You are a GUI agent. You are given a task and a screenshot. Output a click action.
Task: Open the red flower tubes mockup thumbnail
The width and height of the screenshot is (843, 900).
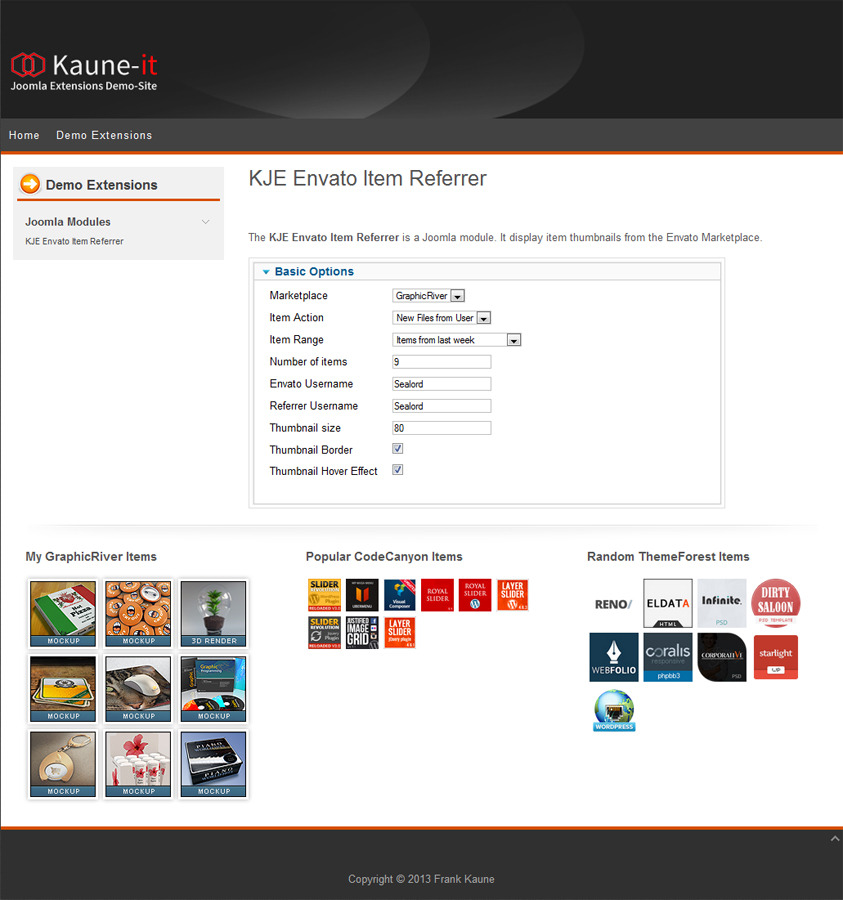(138, 764)
